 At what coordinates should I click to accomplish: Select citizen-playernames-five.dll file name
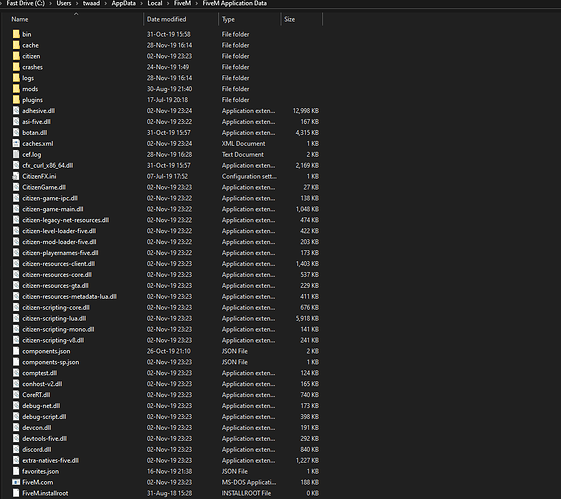pos(60,253)
